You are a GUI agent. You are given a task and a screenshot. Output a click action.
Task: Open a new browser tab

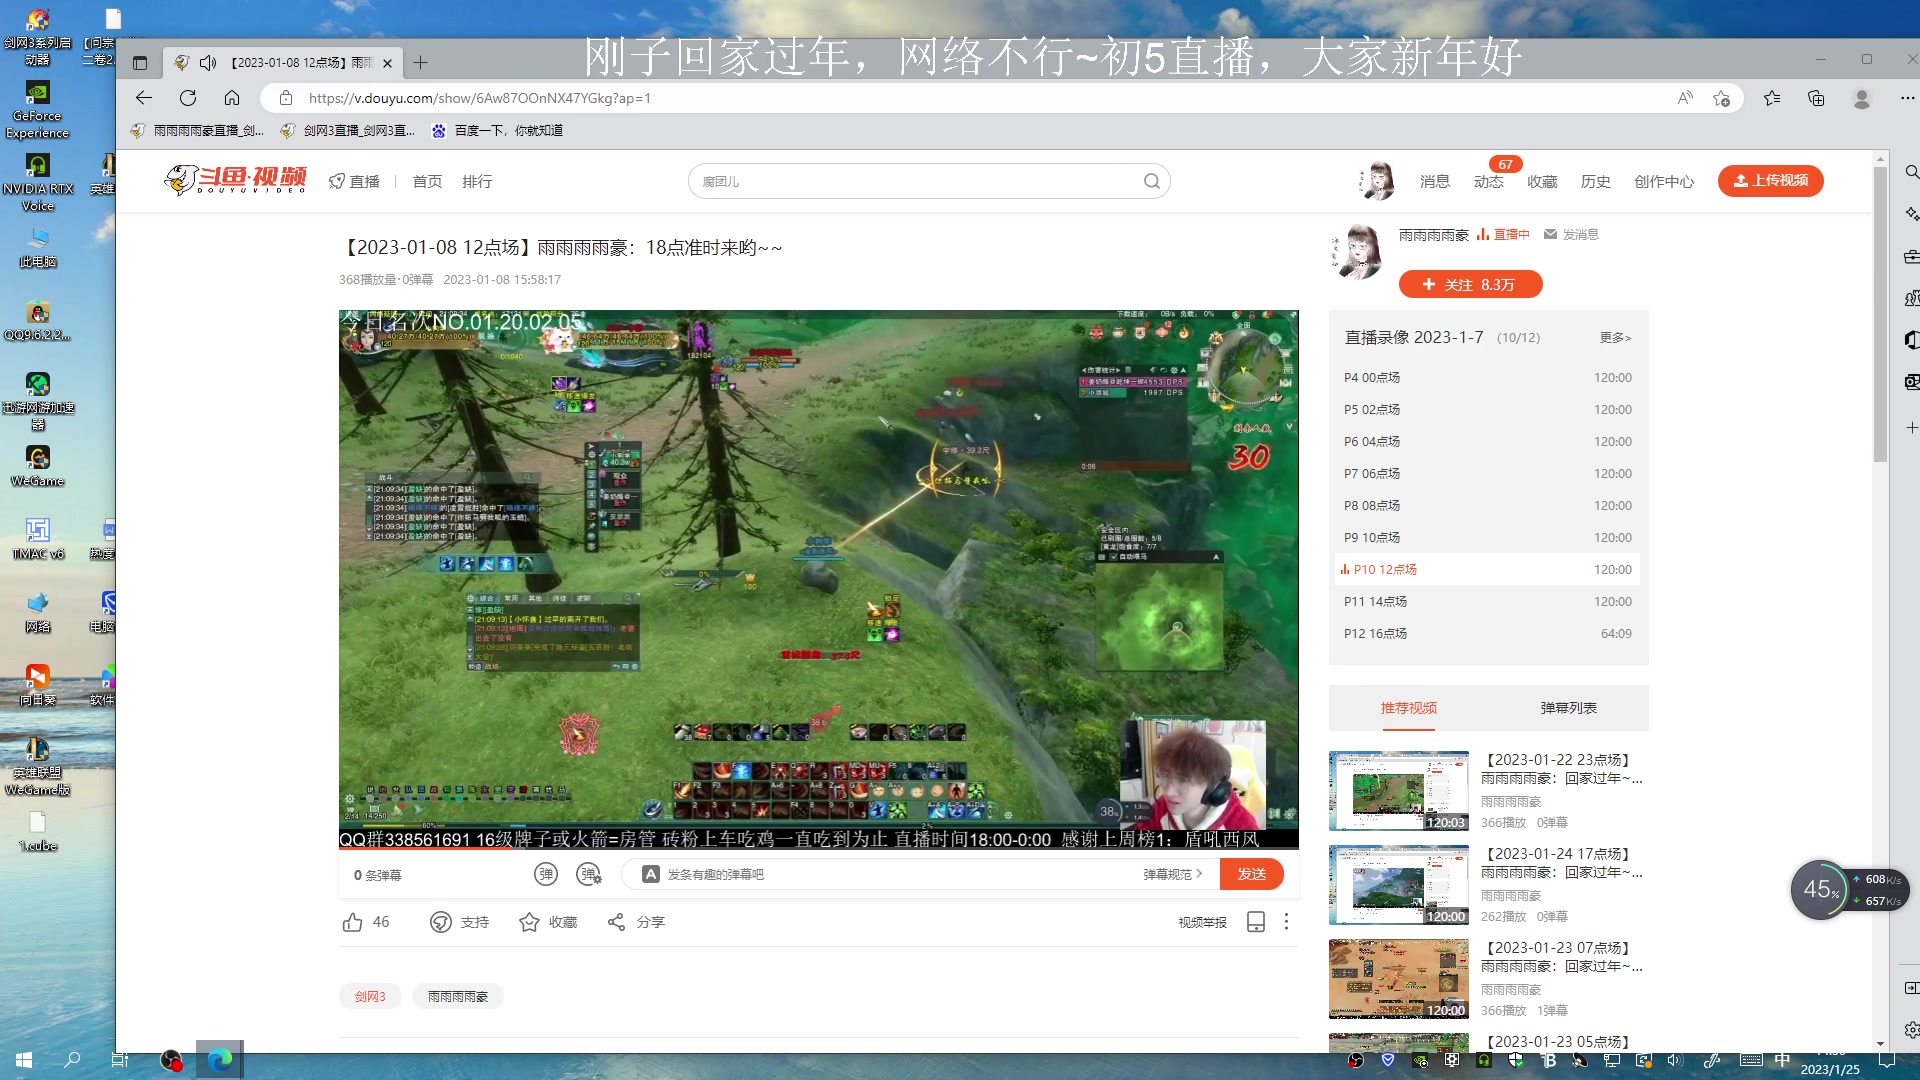pos(421,63)
